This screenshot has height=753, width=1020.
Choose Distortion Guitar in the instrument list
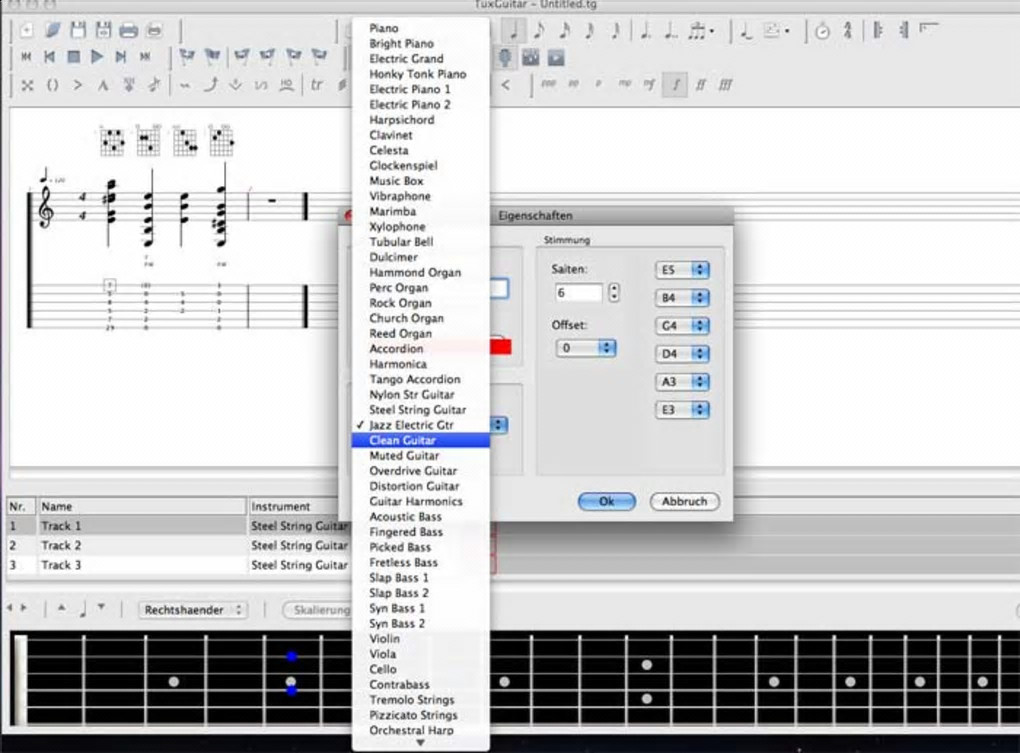point(414,486)
